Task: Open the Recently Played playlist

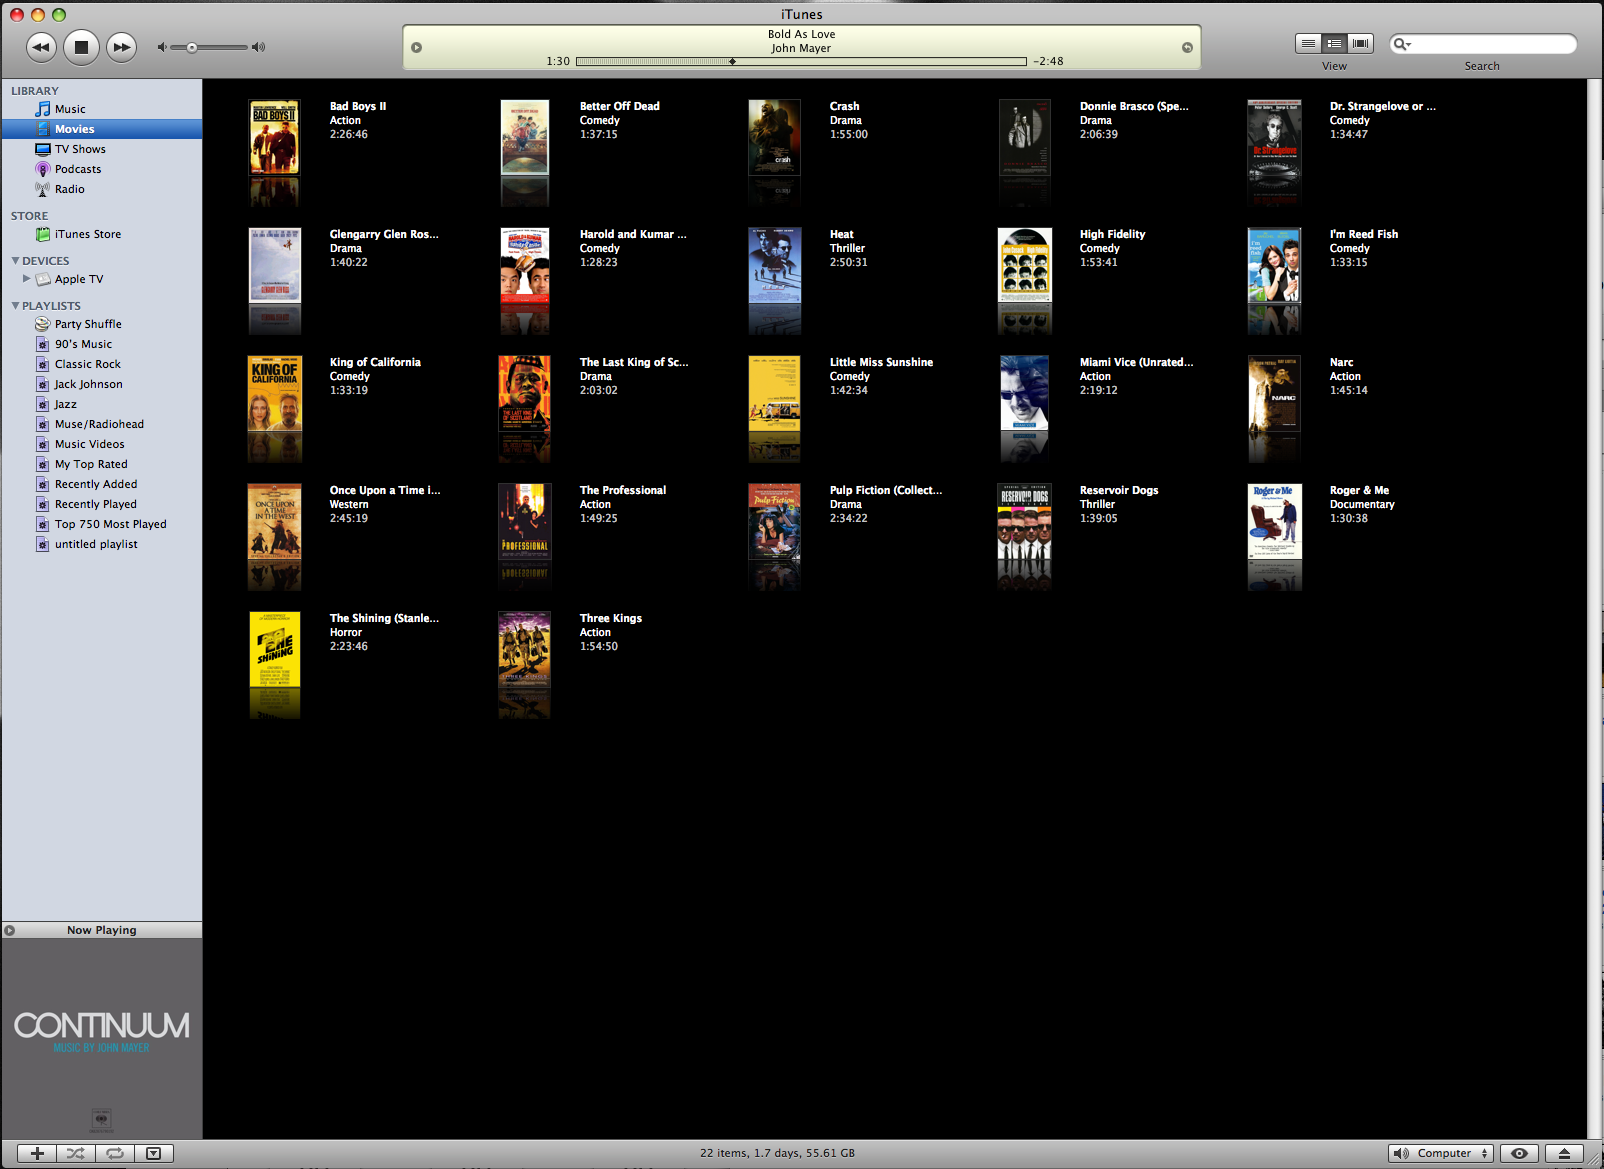Action: tap(96, 504)
